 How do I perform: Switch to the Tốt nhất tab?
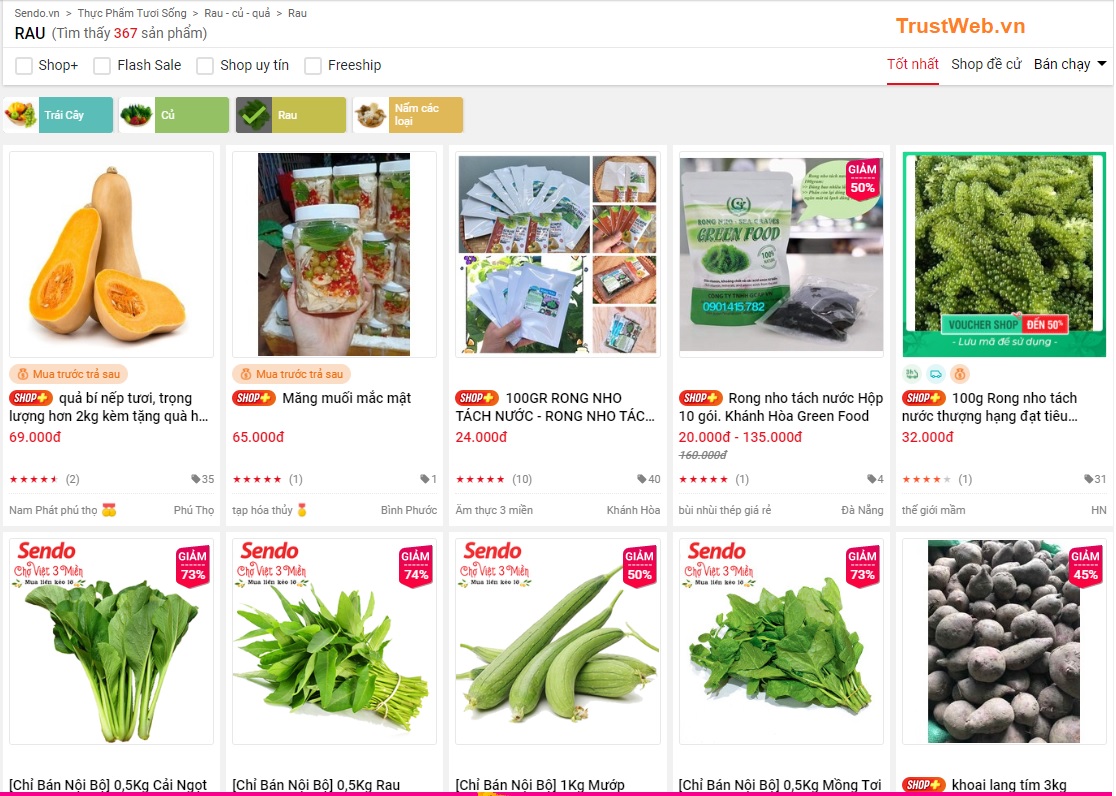(912, 64)
